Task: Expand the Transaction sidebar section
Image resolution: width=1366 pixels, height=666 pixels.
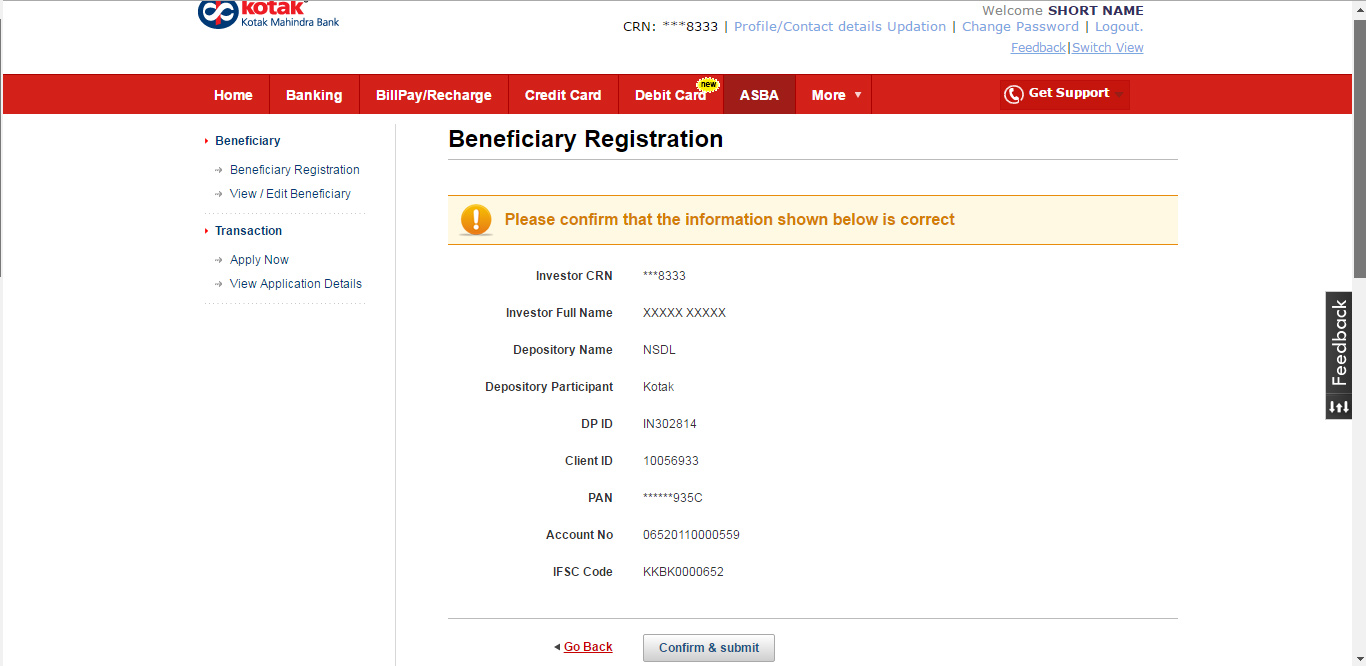Action: tap(248, 231)
